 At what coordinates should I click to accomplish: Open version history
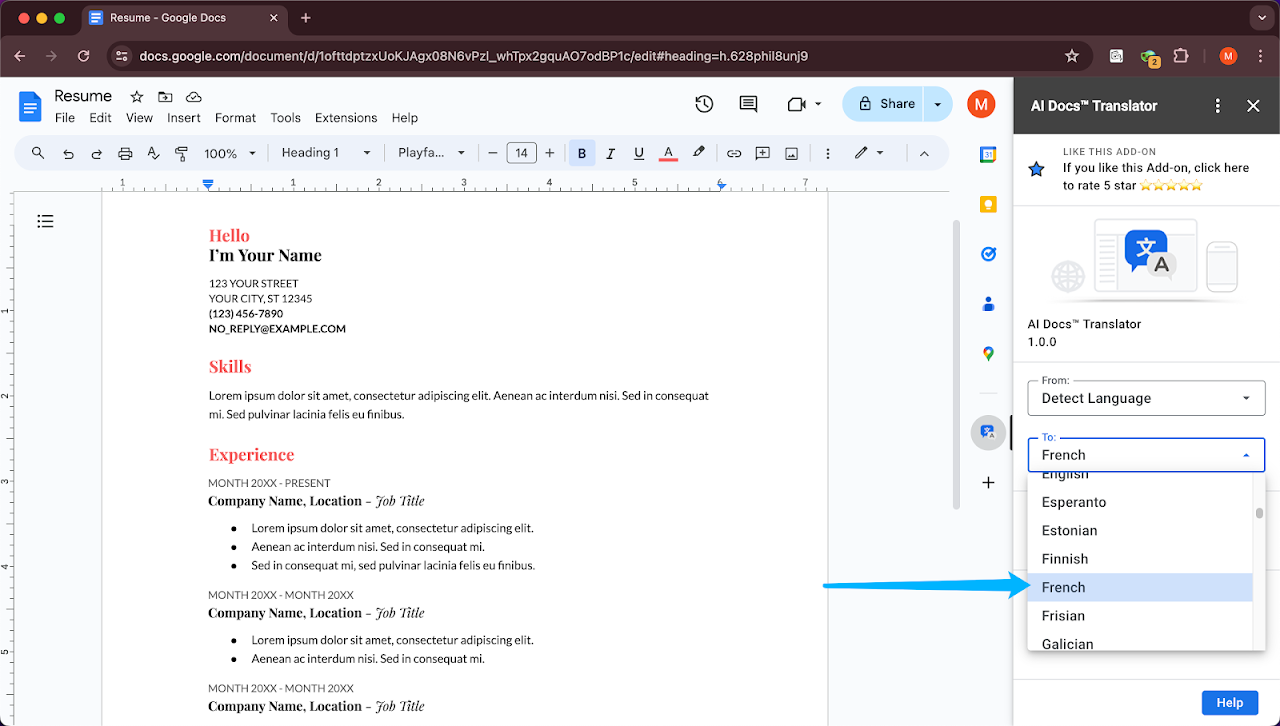click(704, 104)
